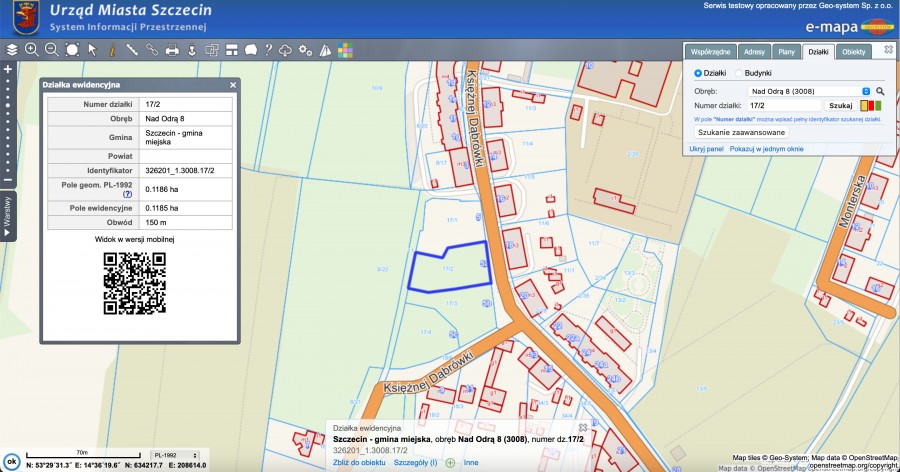Screen dimensions: 900x472
Task: Click the zoom in magnifier tool
Action: 32,49
